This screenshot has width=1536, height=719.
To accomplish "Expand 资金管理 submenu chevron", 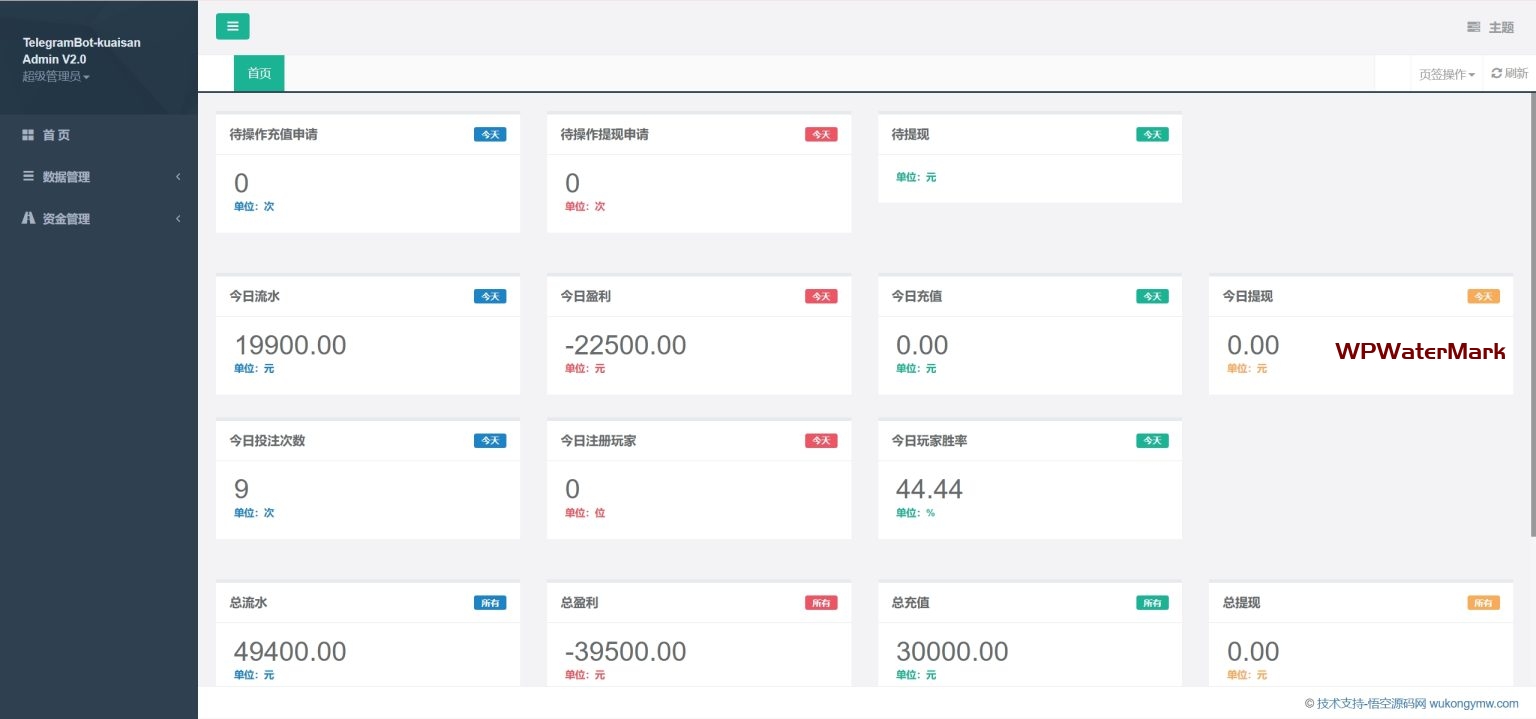I will click(x=178, y=218).
